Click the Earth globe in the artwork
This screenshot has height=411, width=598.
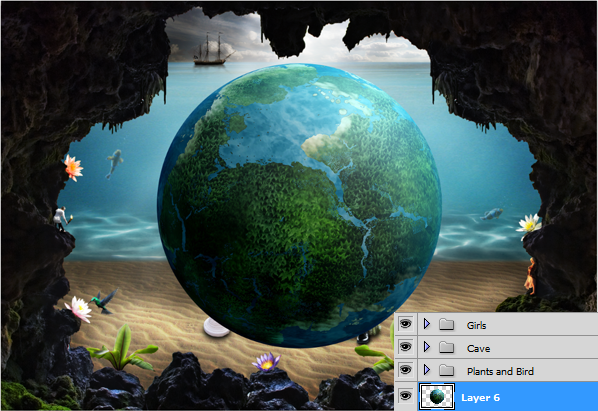[300, 205]
